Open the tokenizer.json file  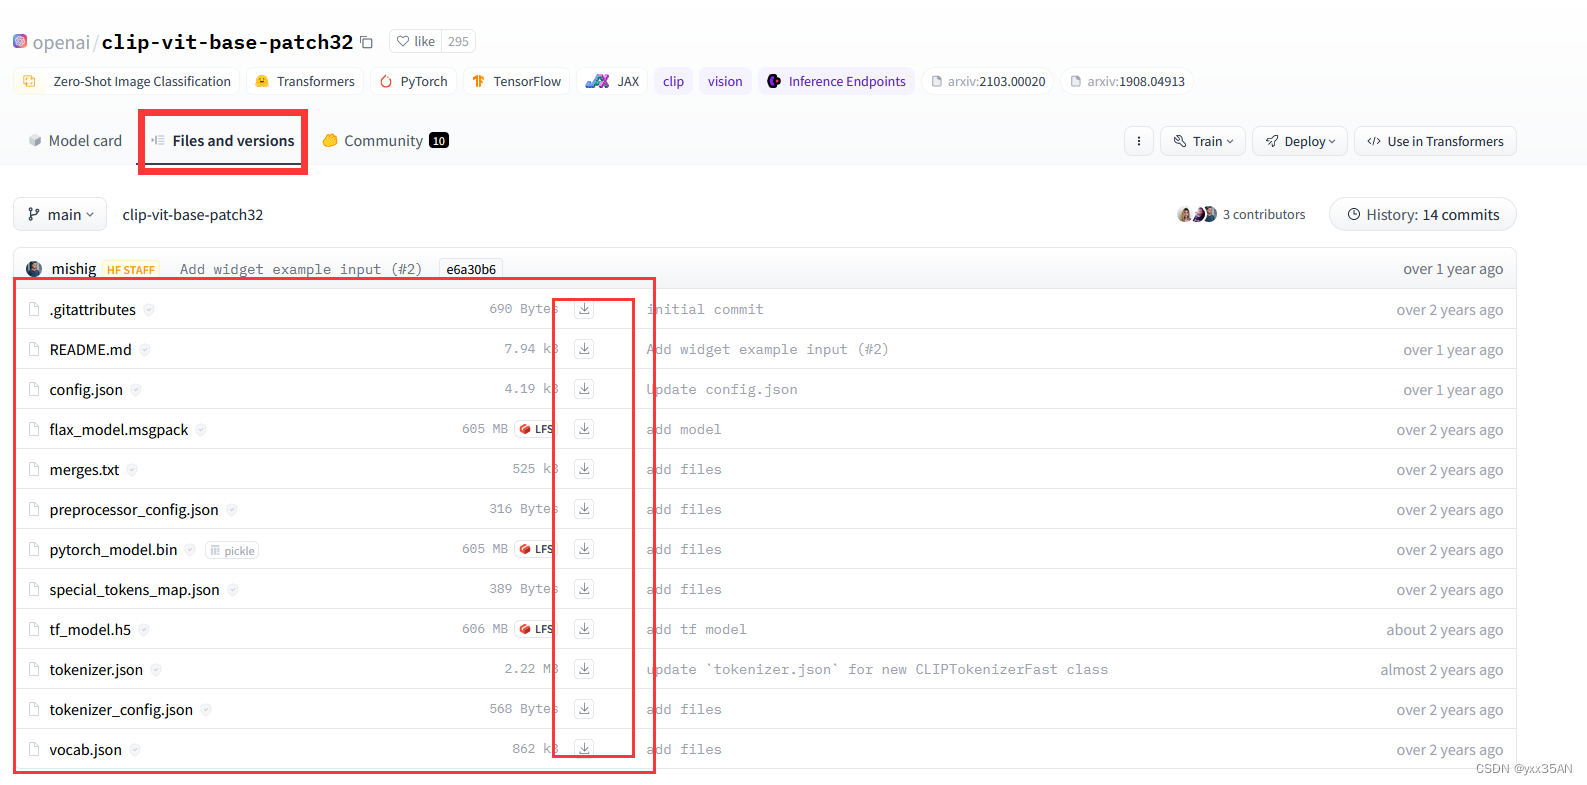tap(96, 670)
